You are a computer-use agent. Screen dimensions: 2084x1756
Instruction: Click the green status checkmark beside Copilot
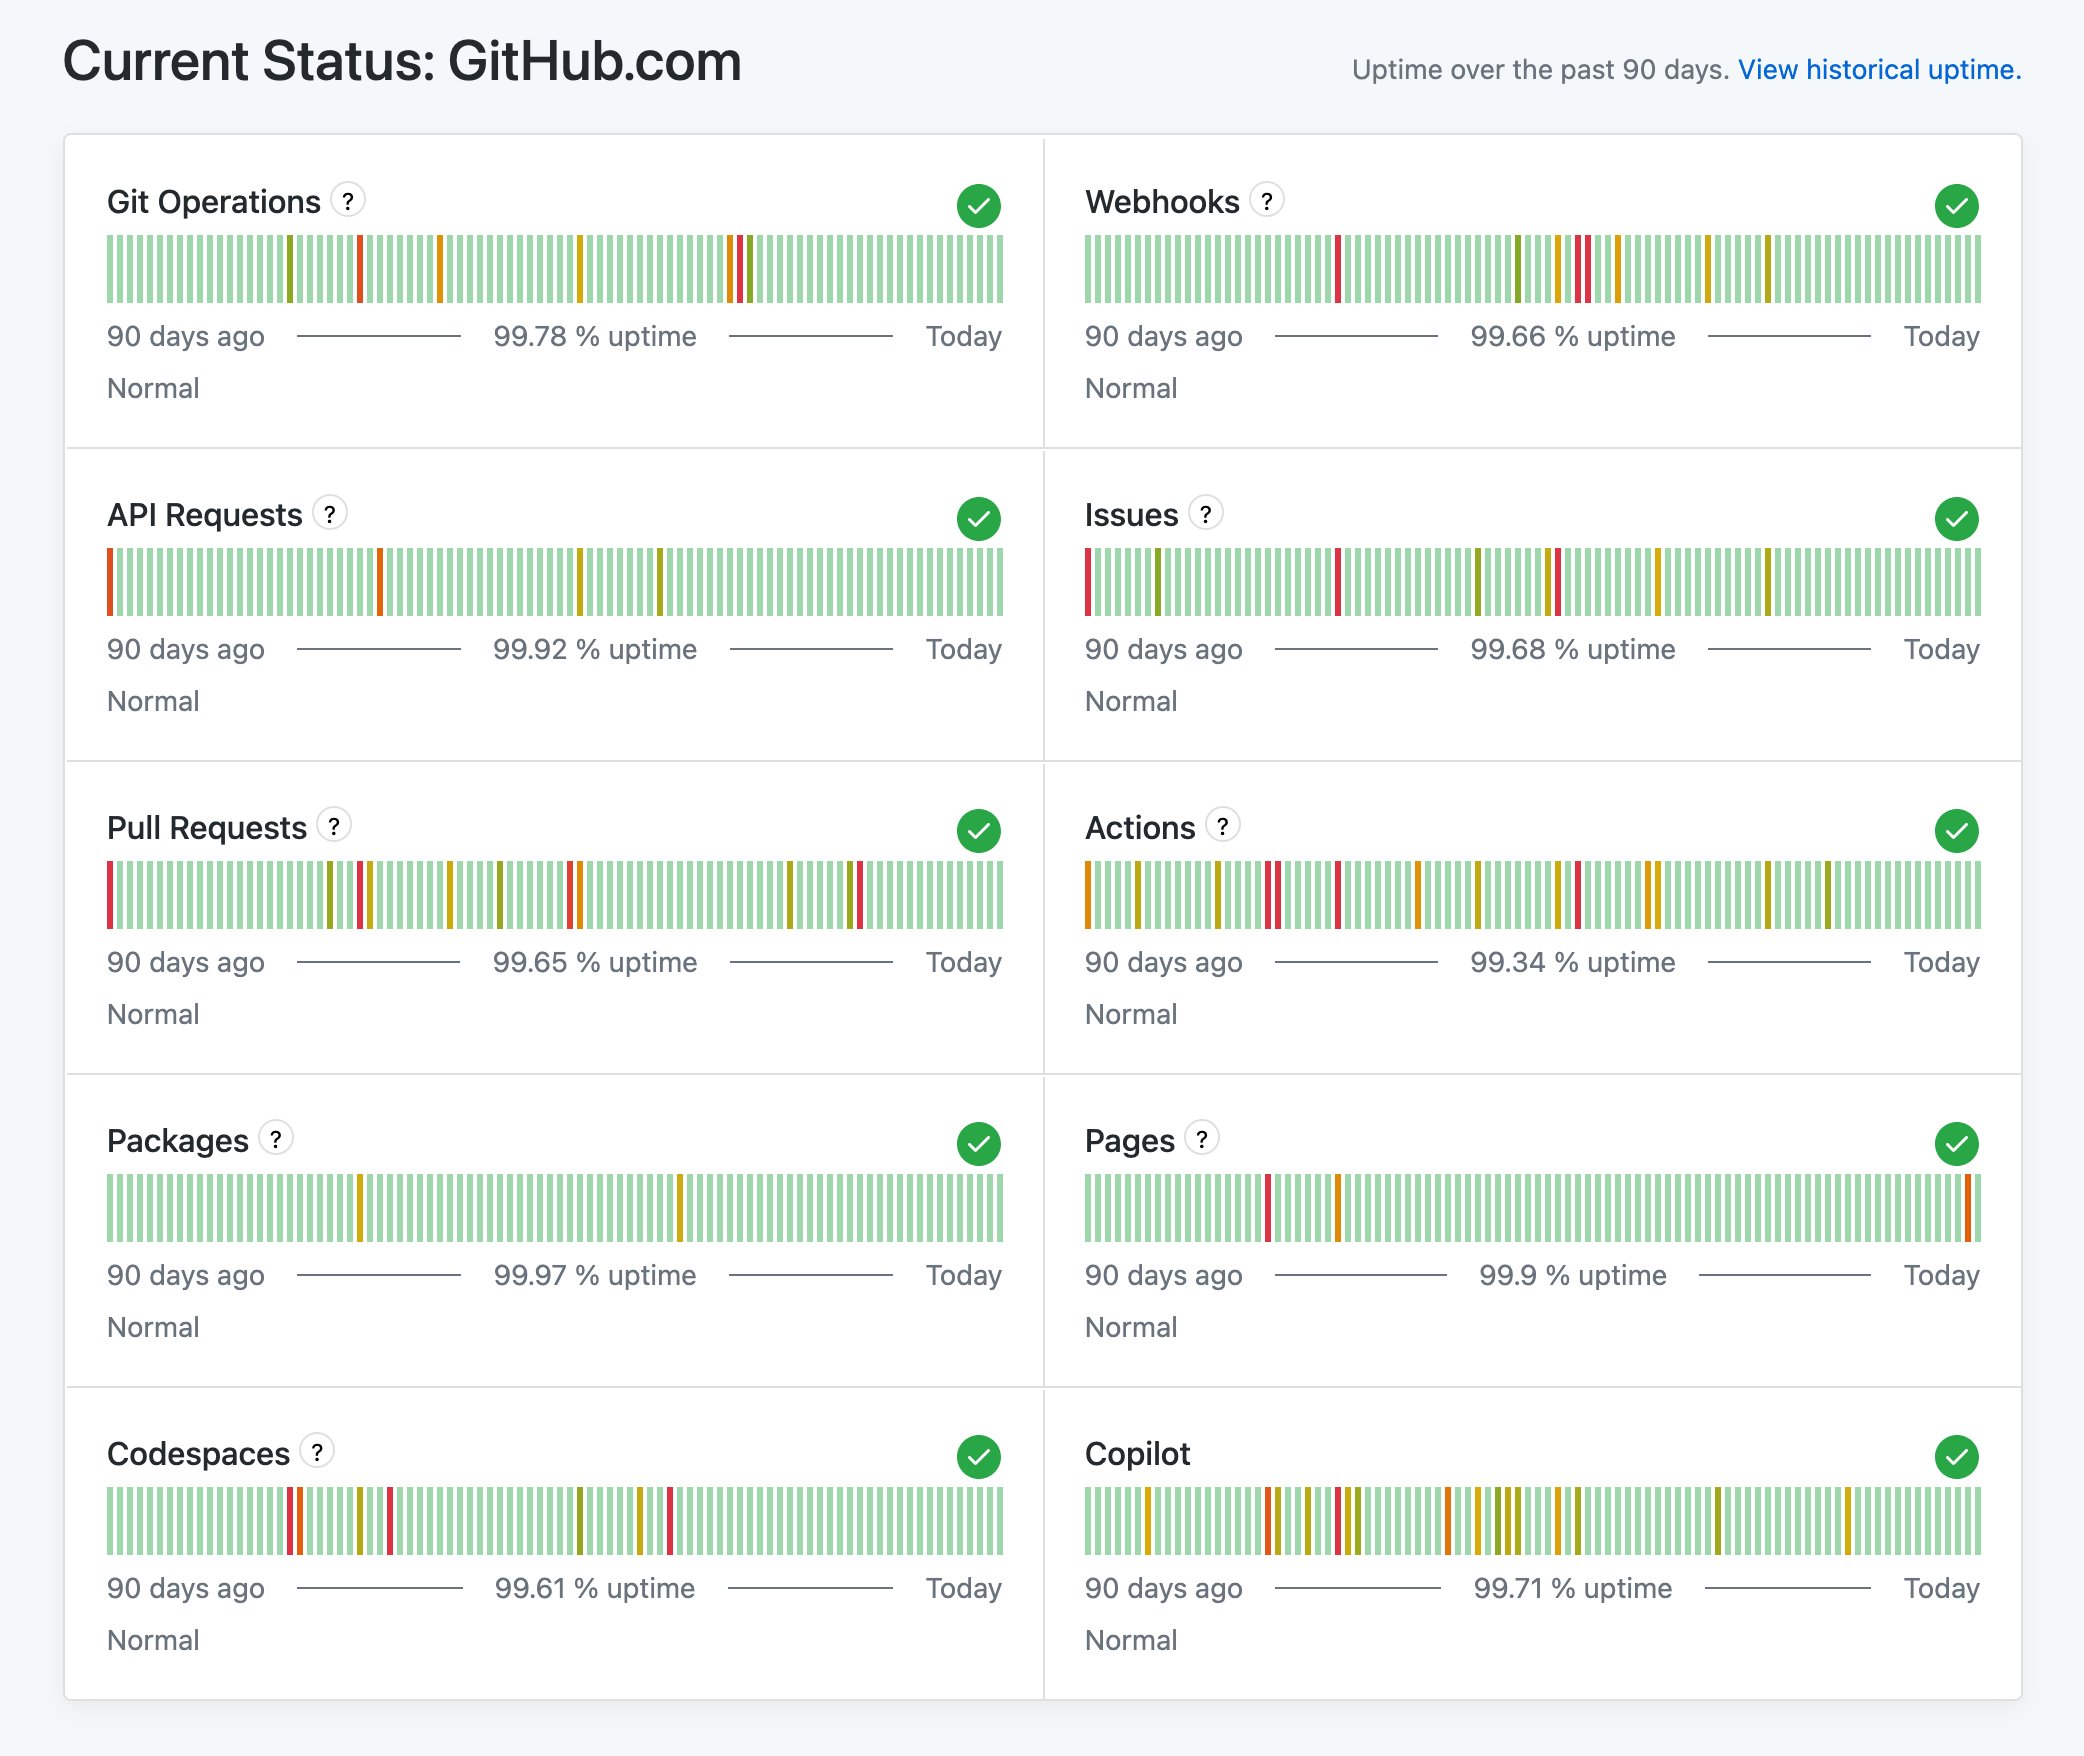(x=1956, y=1458)
